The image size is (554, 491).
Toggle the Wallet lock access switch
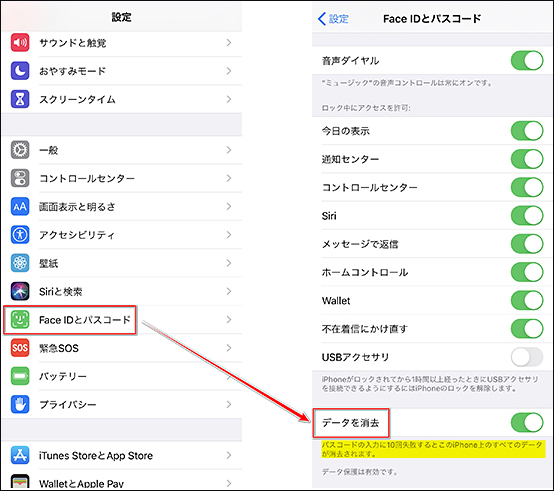527,300
